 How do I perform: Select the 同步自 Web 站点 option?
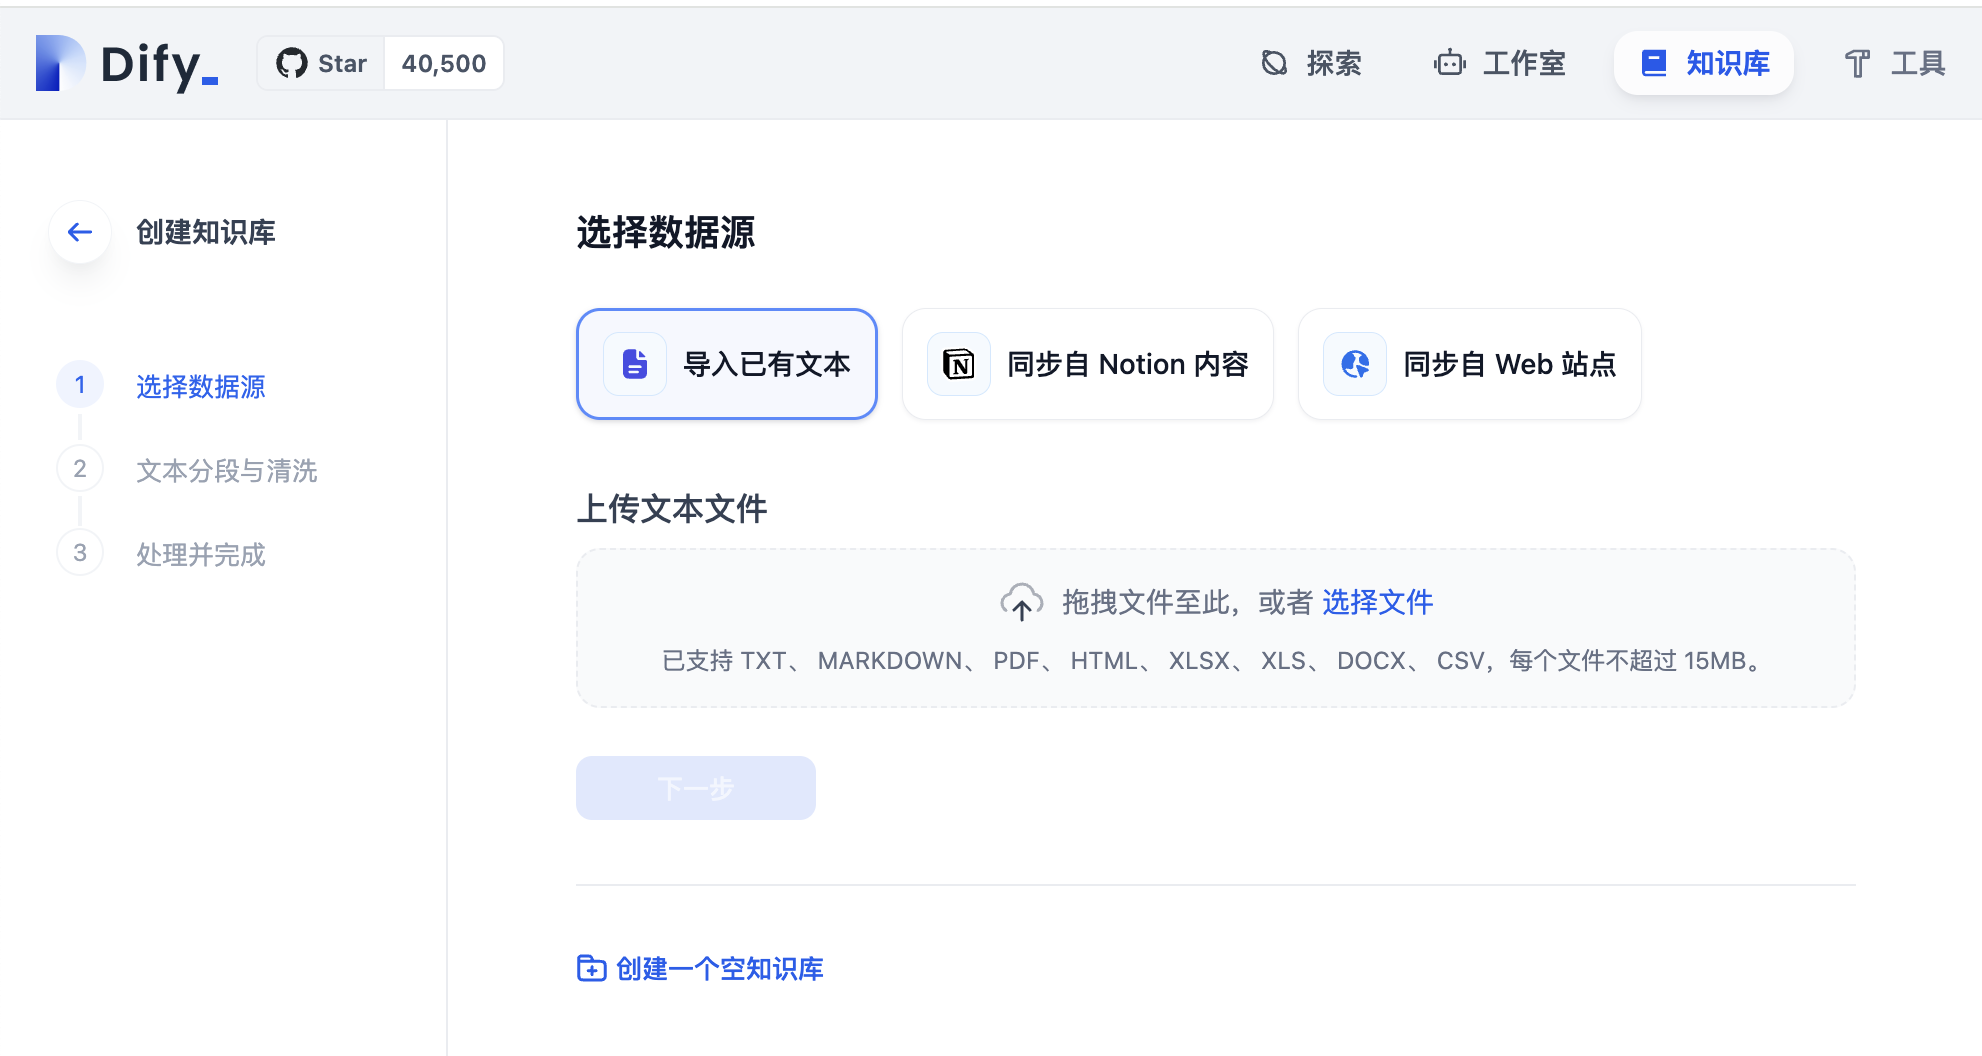[x=1468, y=364]
